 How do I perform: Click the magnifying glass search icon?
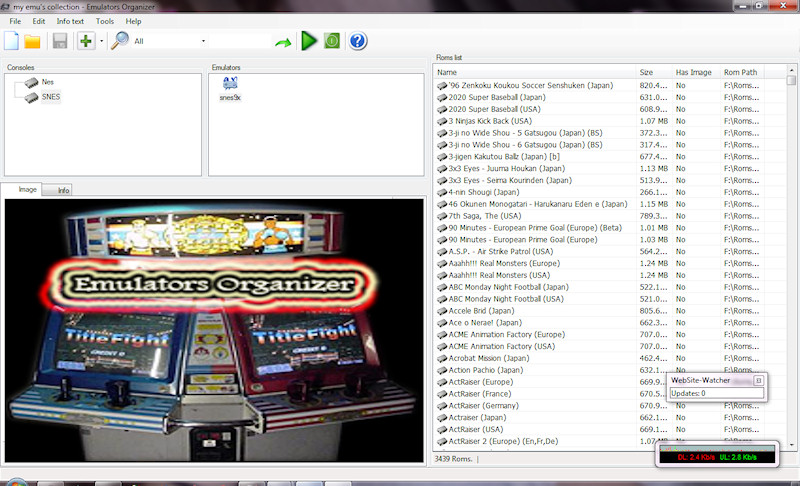point(120,41)
